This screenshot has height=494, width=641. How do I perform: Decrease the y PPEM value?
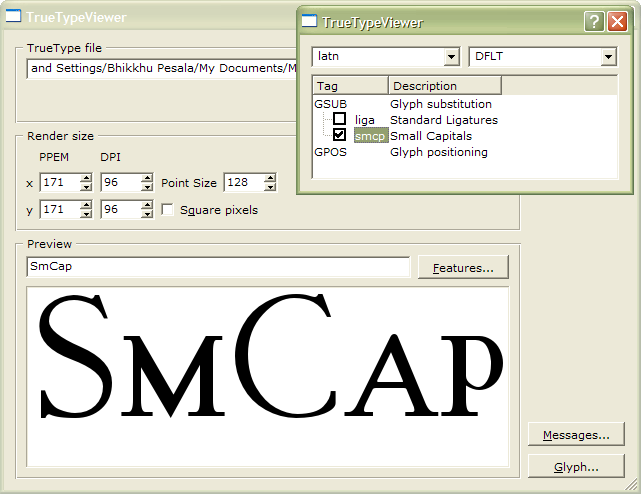pos(86,214)
